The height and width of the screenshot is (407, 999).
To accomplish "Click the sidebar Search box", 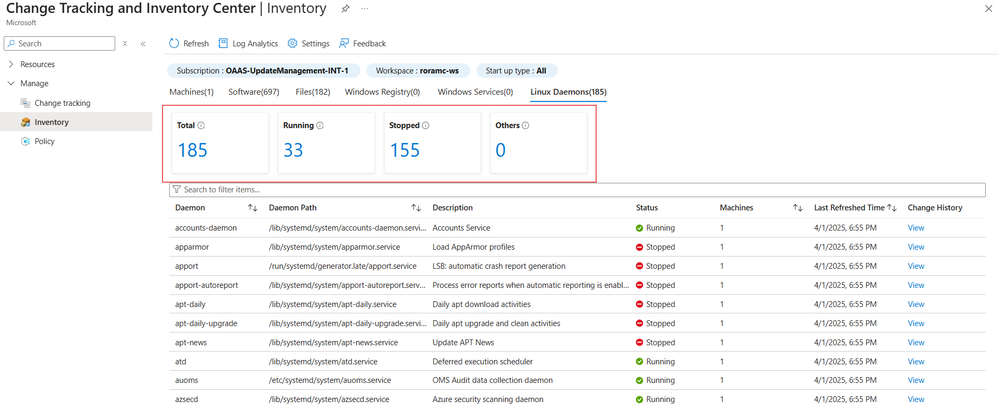I will 59,43.
